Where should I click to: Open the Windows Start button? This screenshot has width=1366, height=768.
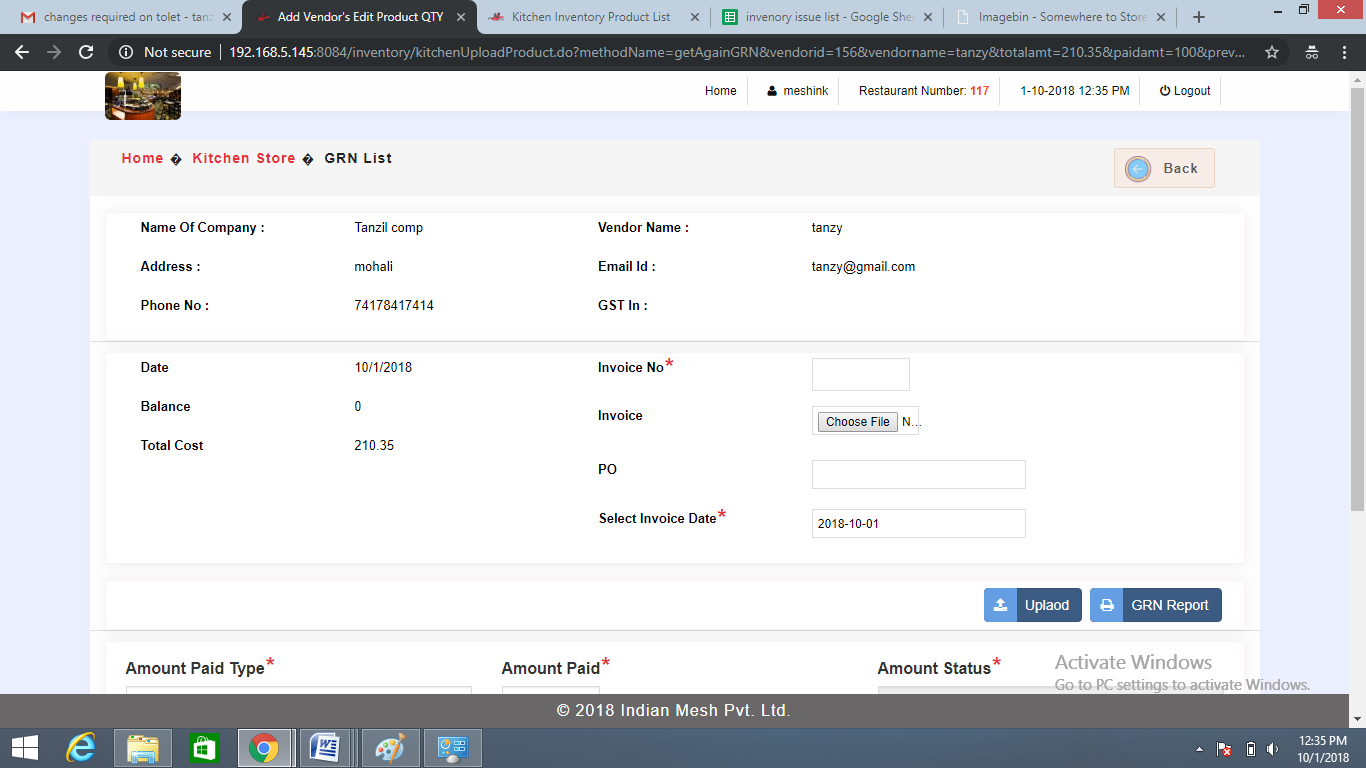[25, 748]
